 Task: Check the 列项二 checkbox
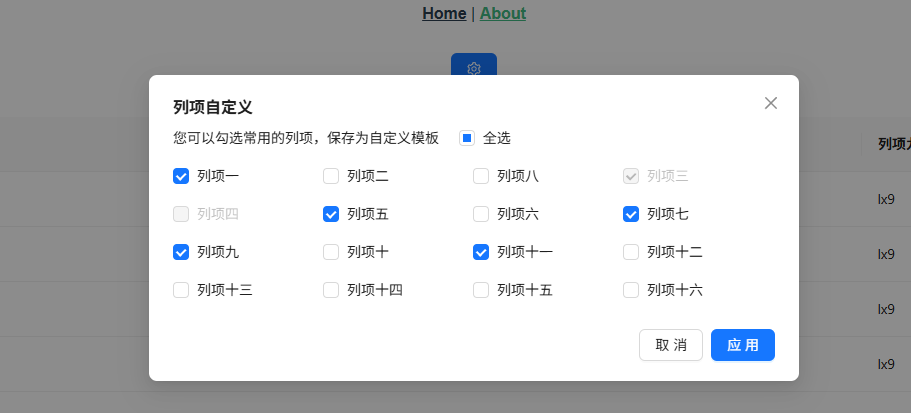click(331, 176)
